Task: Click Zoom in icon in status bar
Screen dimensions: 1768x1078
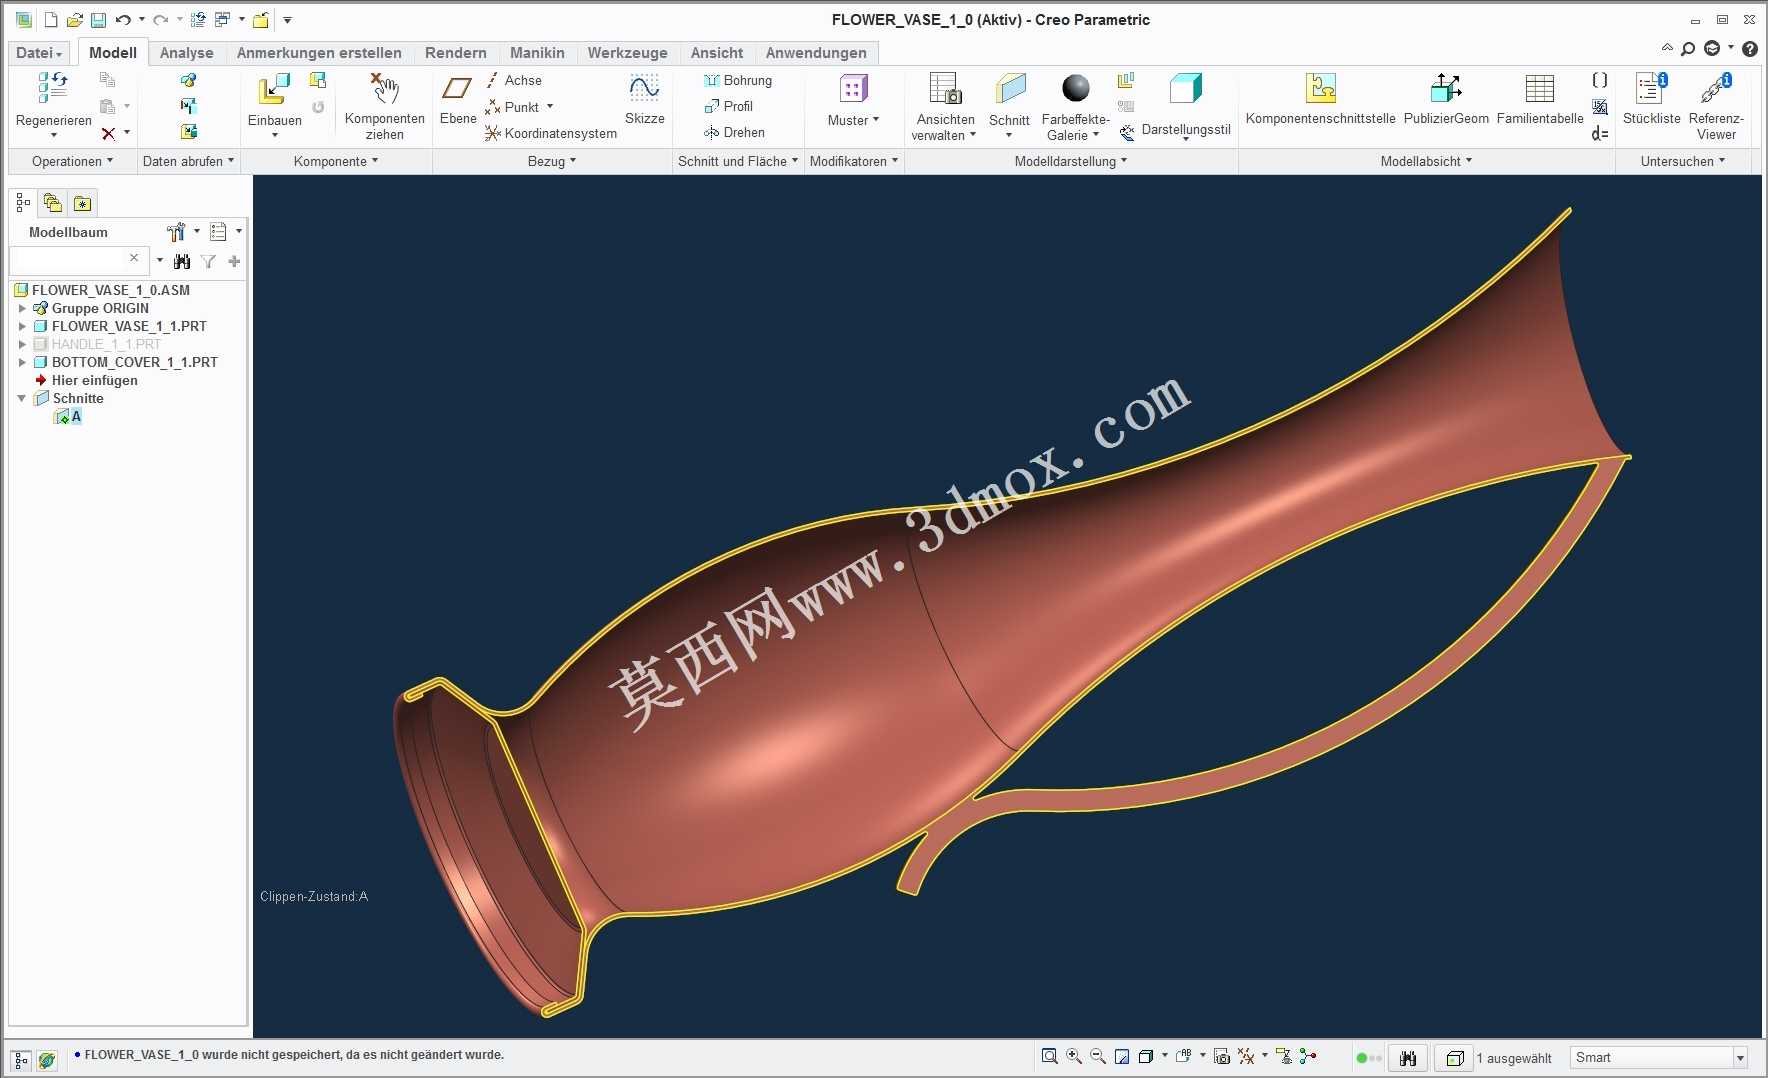Action: [x=1074, y=1056]
